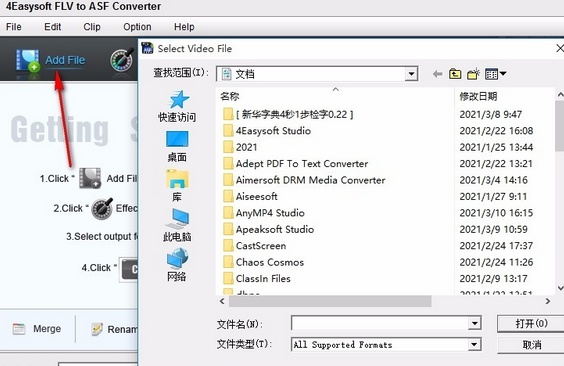The width and height of the screenshot is (564, 366).
Task: Go up one folder level icon
Action: tap(455, 74)
